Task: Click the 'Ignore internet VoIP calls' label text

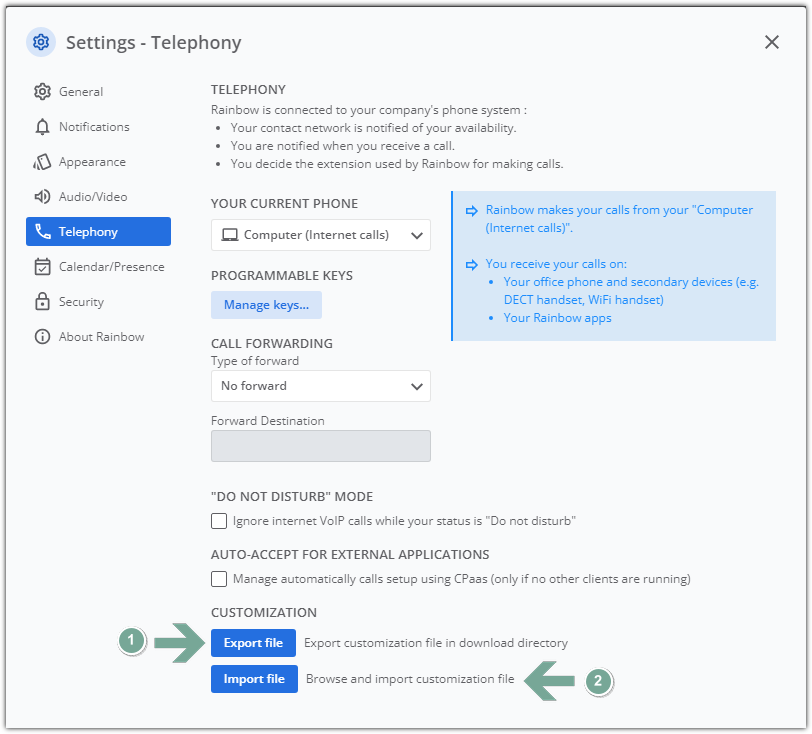Action: tap(404, 521)
